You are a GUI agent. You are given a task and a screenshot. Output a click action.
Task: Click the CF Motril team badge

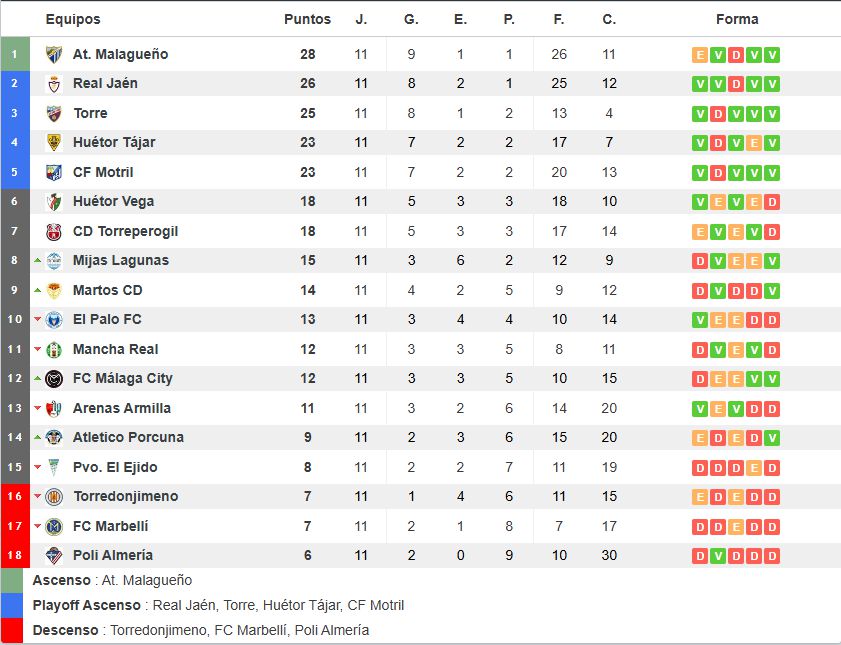pyautogui.click(x=54, y=172)
